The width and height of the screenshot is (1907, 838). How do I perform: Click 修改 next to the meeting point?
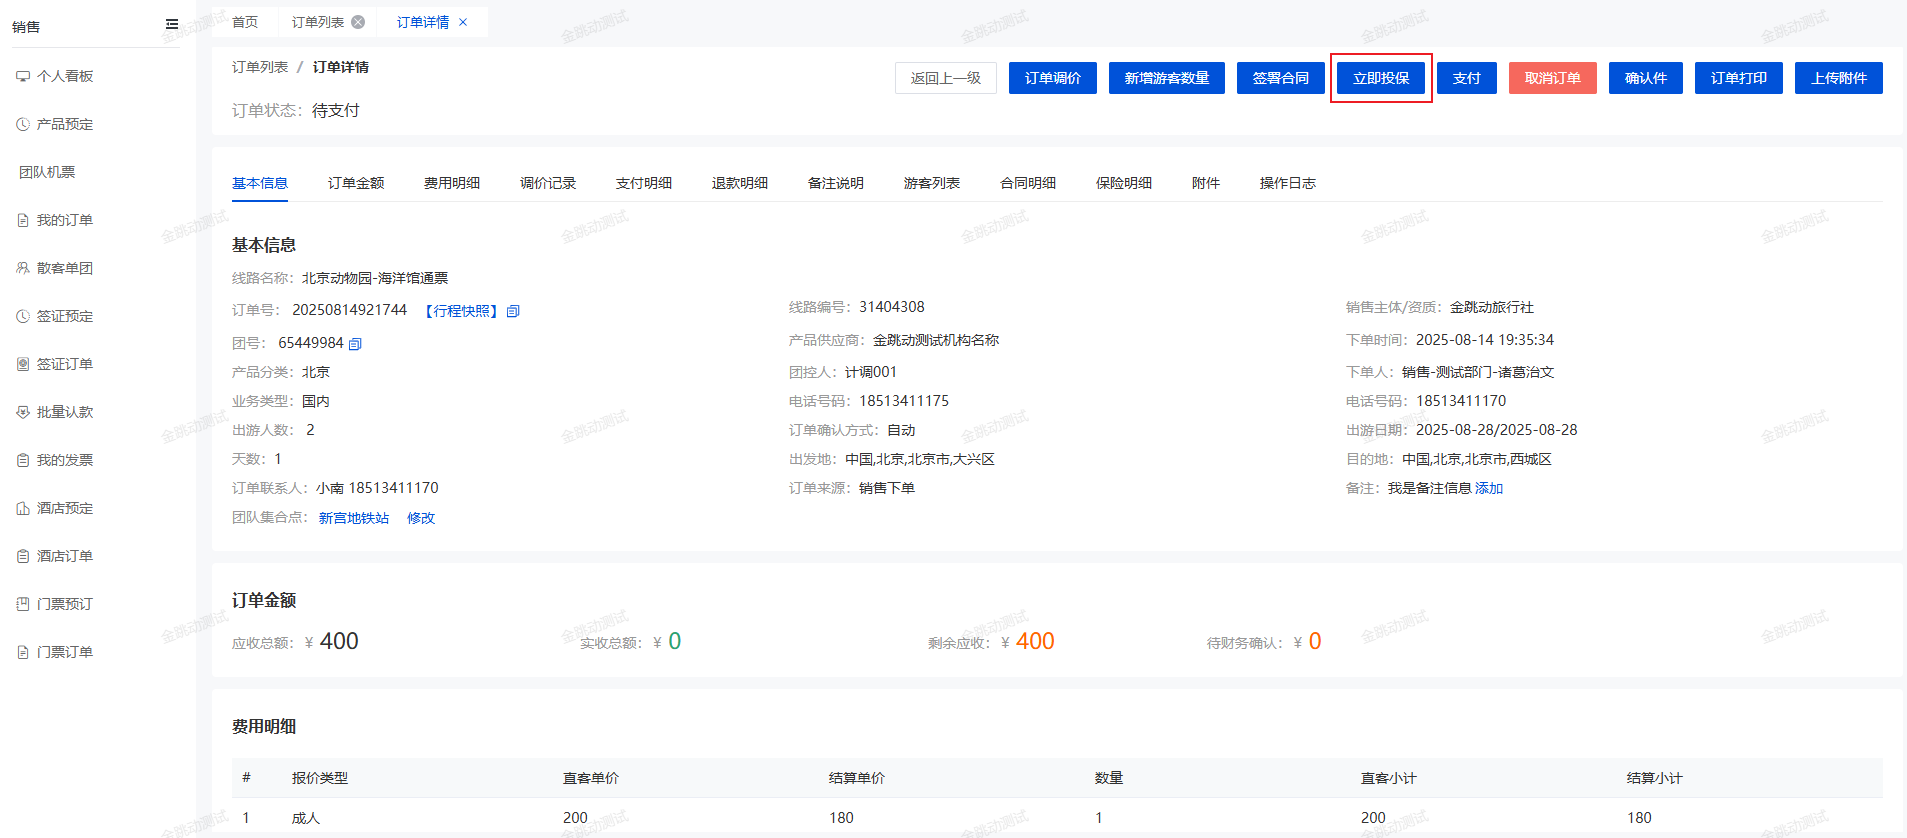[421, 518]
